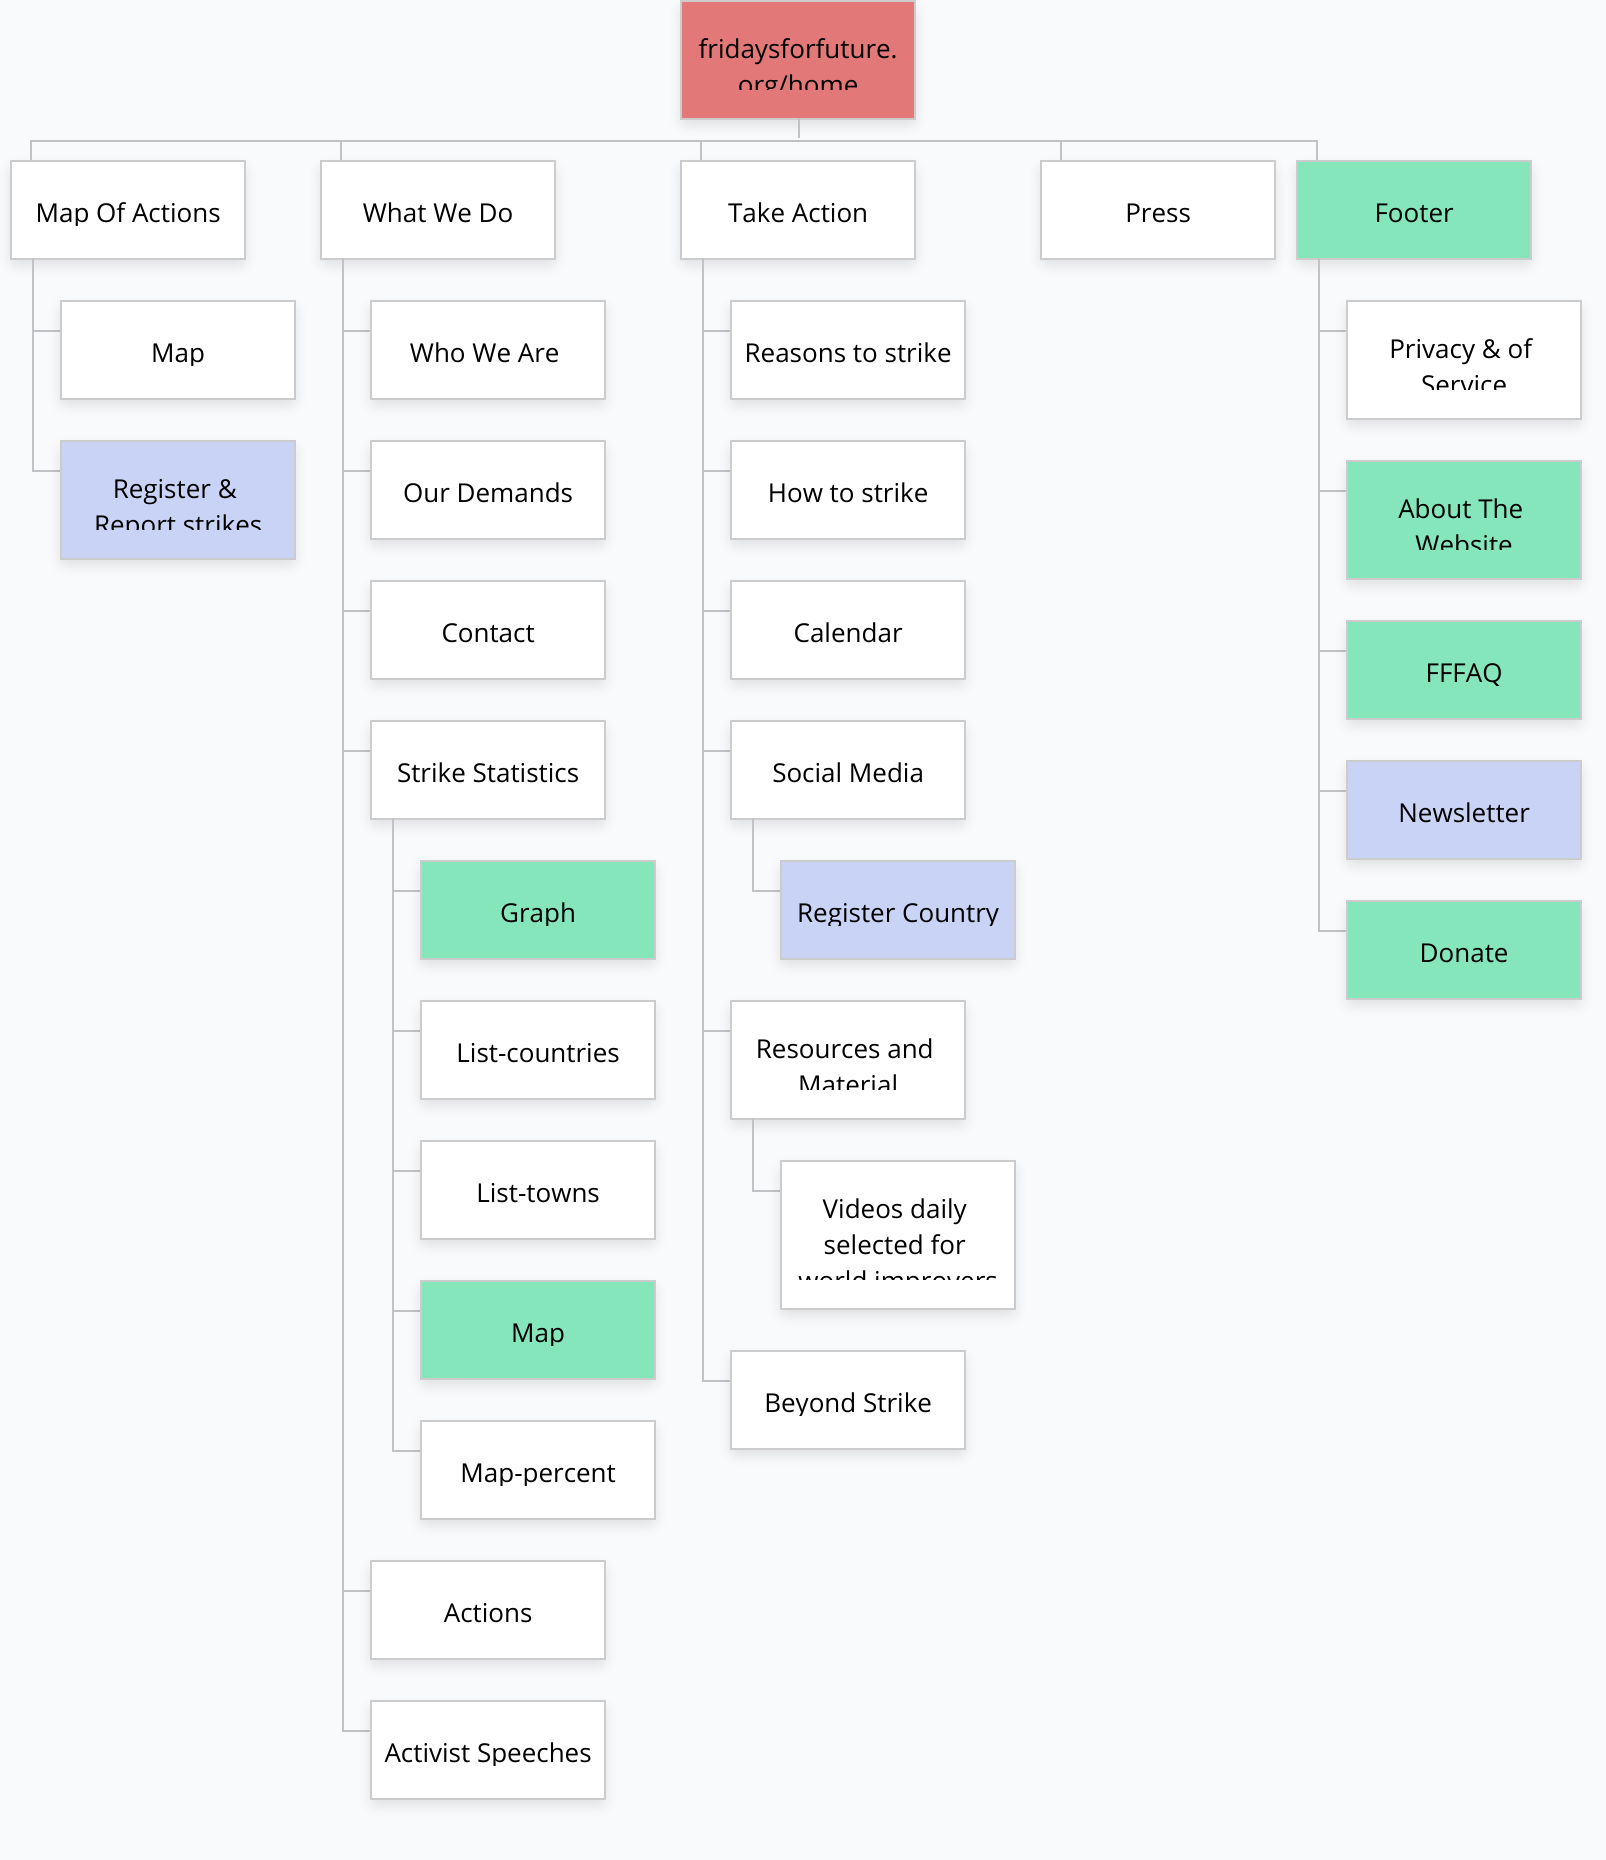The image size is (1606, 1860).
Task: Click the Activist Speeches node
Action: [487, 1751]
